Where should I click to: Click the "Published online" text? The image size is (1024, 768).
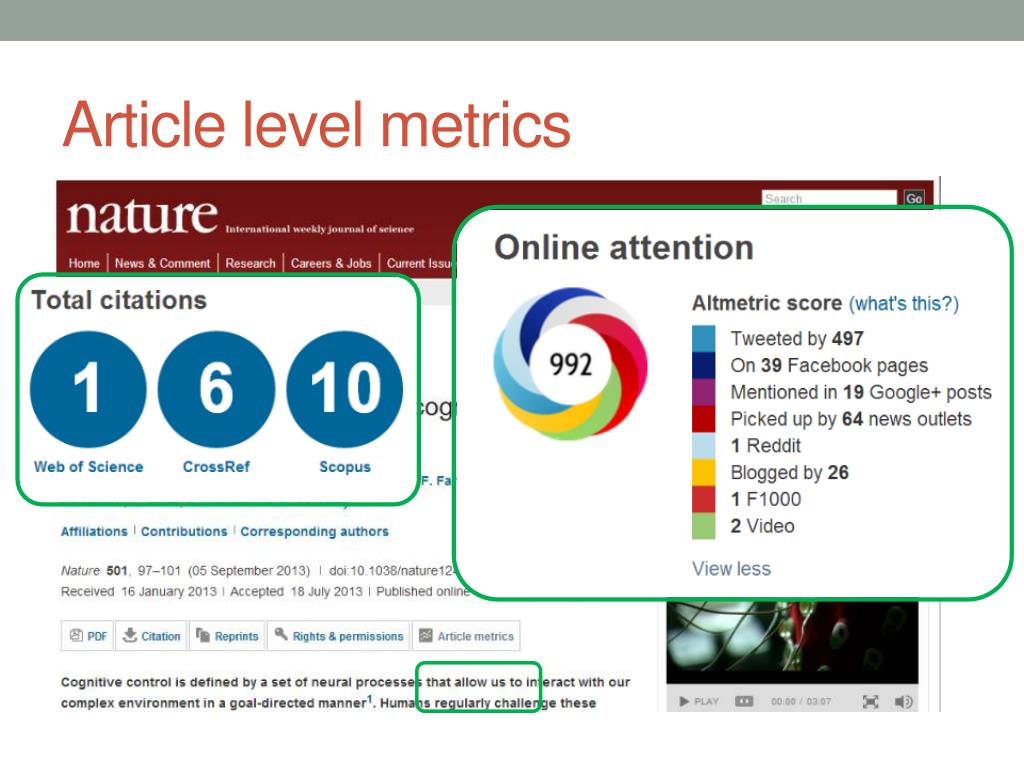[x=423, y=592]
